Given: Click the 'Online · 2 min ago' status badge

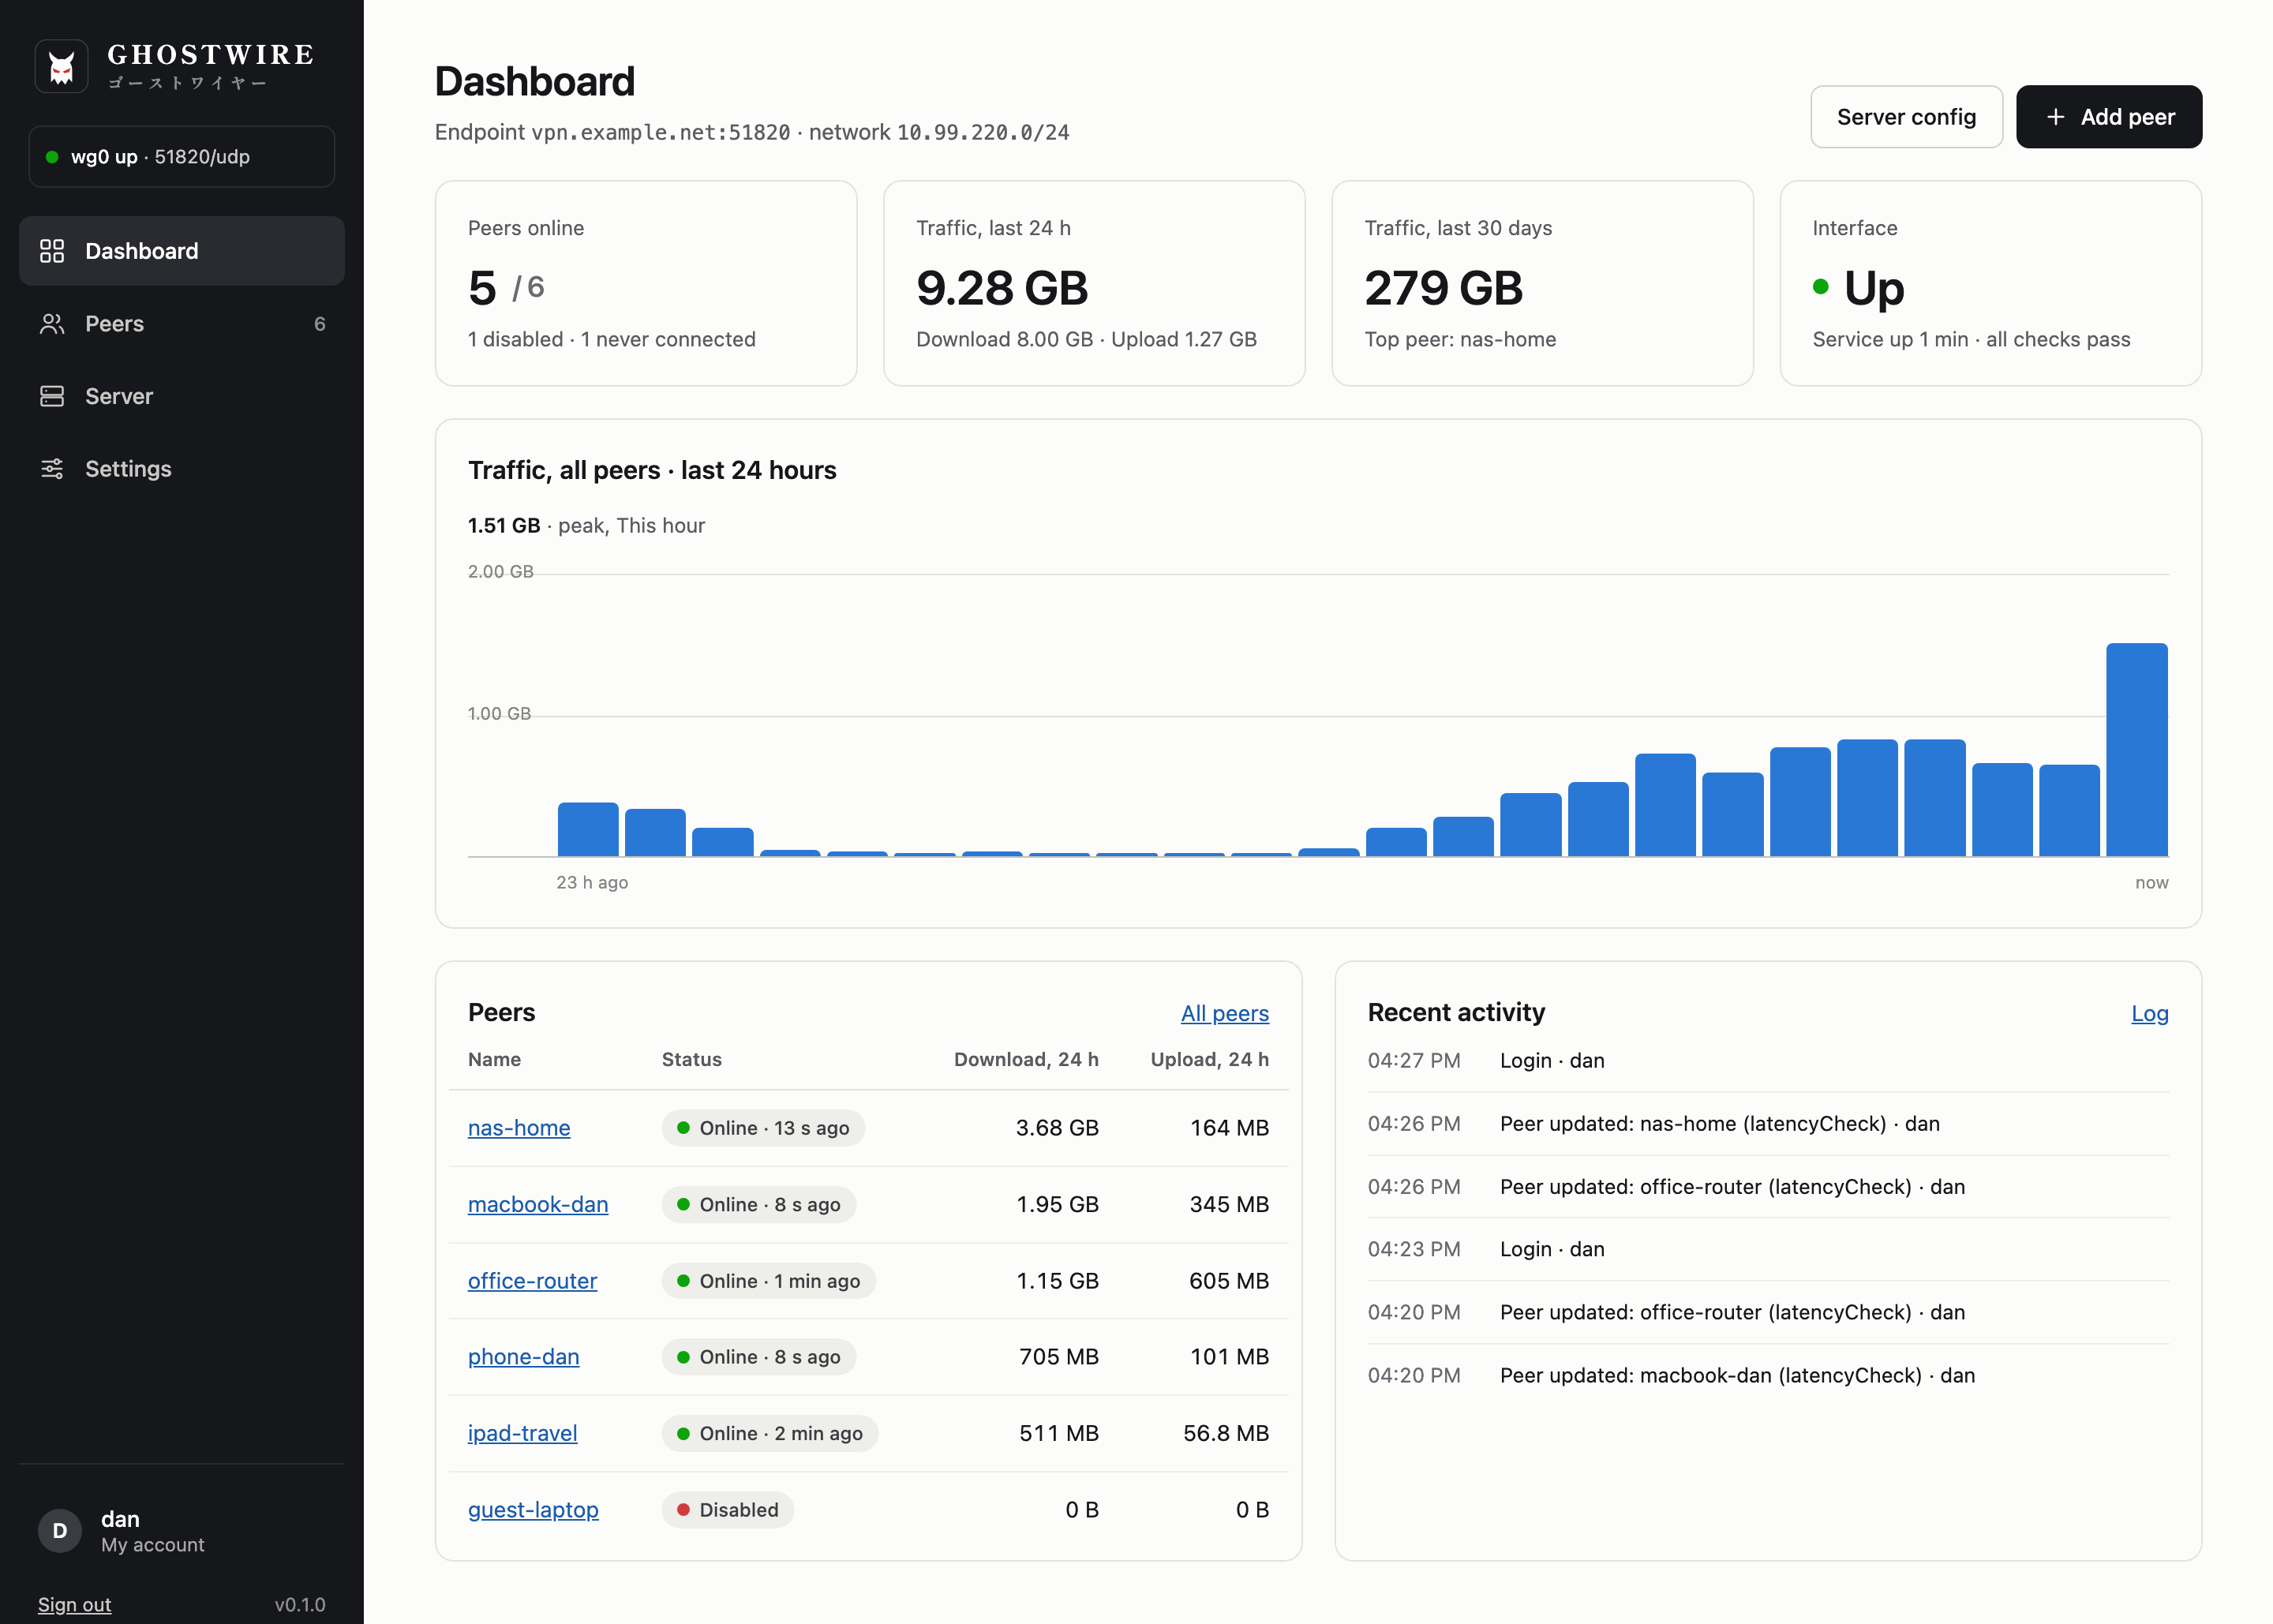Looking at the screenshot, I should (x=770, y=1433).
